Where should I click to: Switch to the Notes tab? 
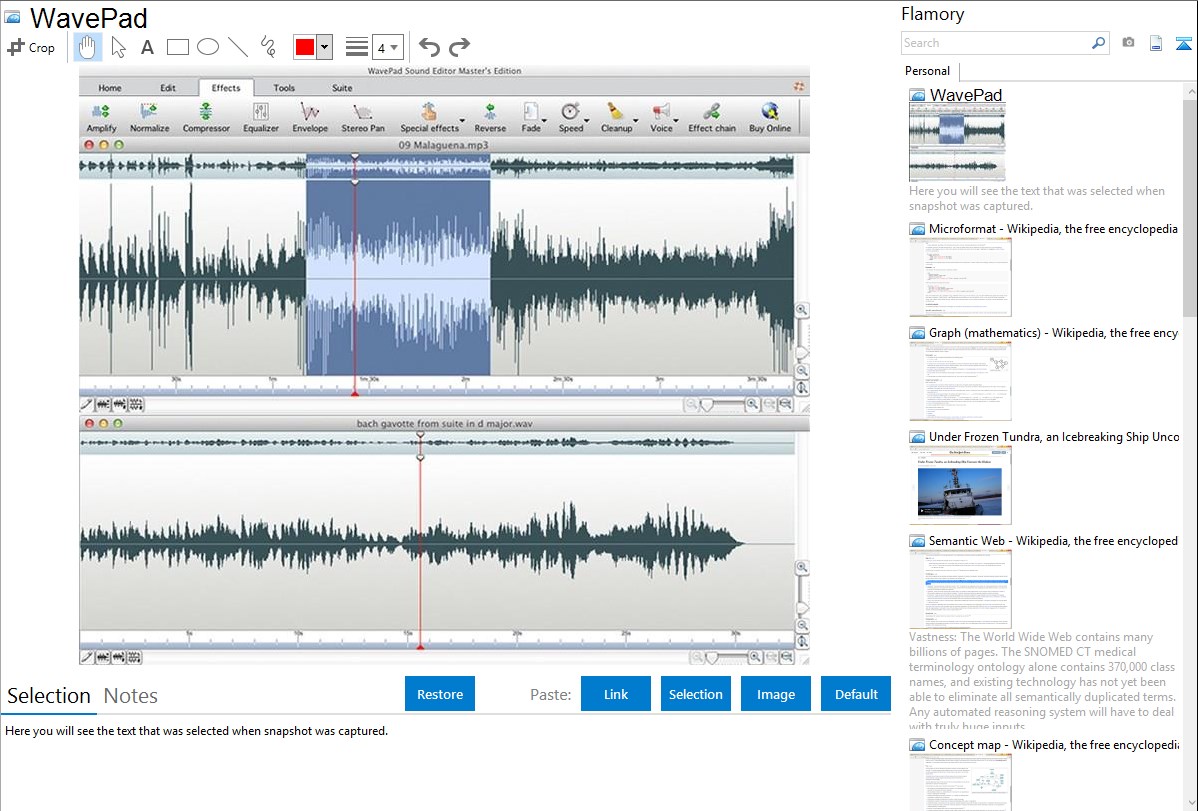pos(130,696)
